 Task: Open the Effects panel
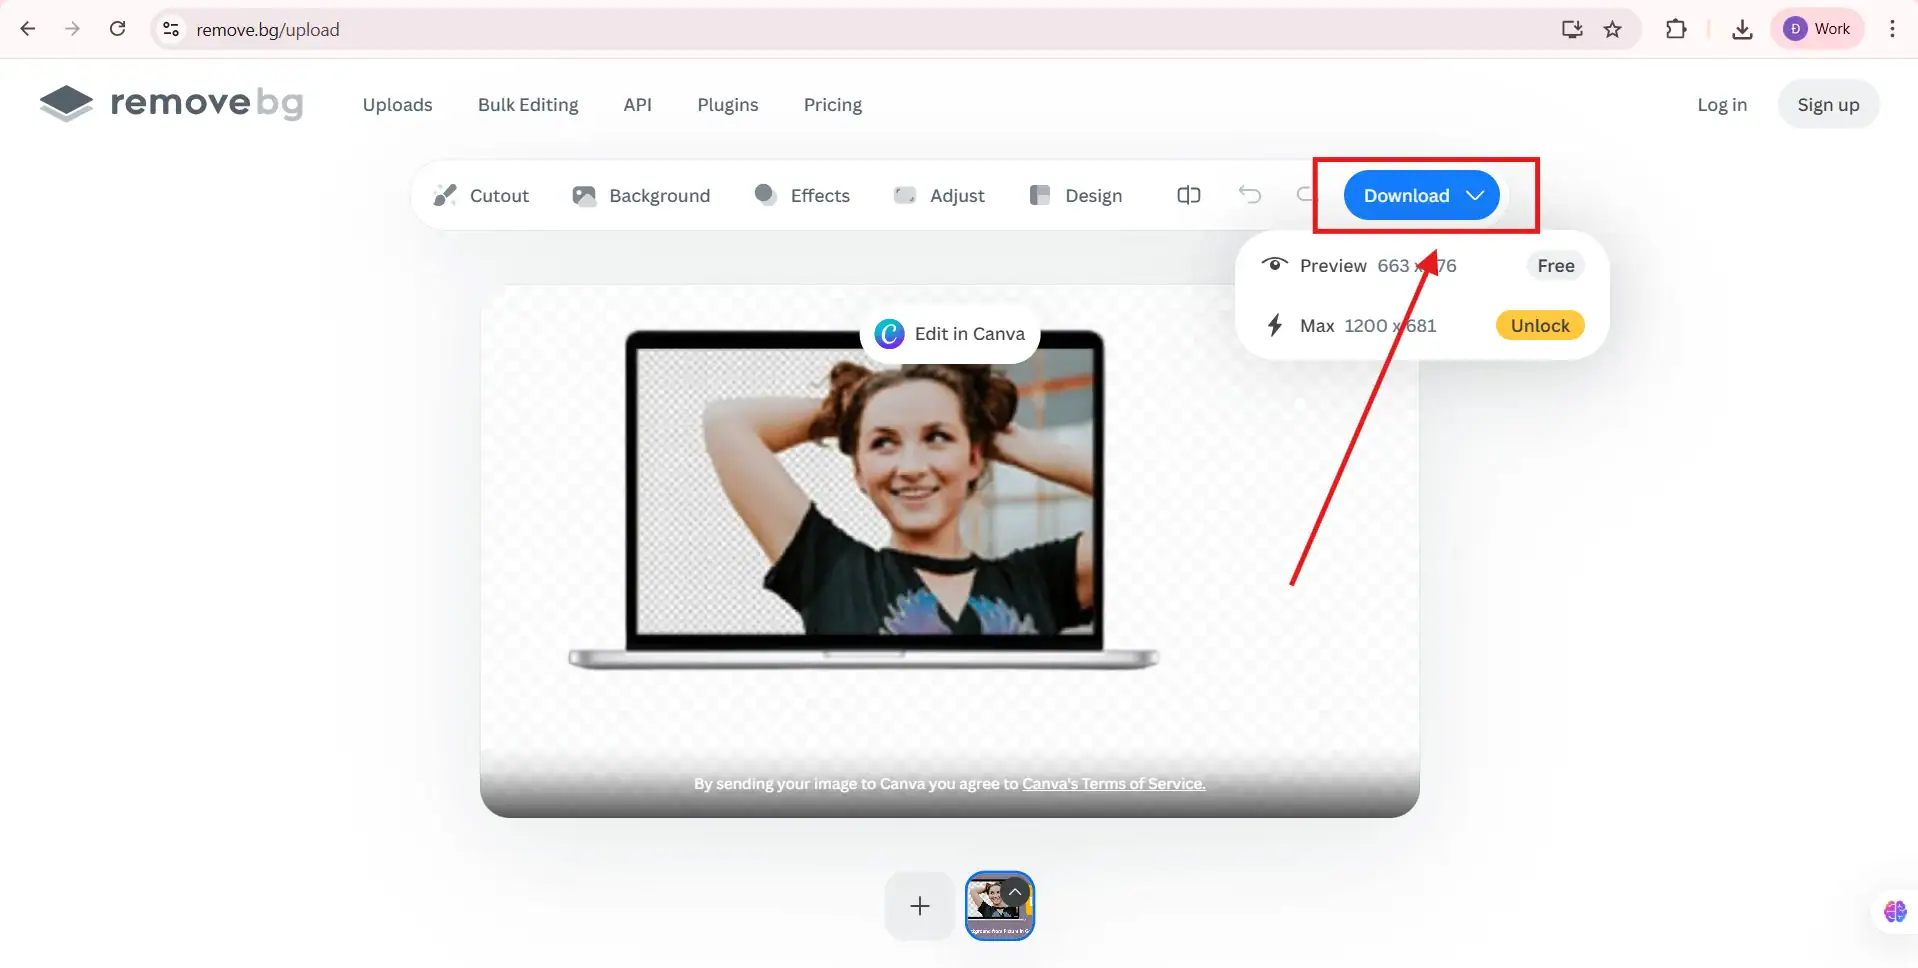tap(802, 196)
